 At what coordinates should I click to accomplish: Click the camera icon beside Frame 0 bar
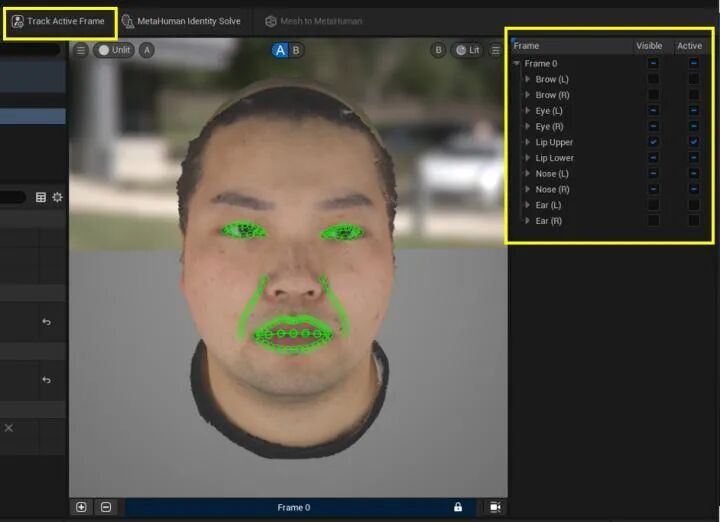pyautogui.click(x=495, y=507)
